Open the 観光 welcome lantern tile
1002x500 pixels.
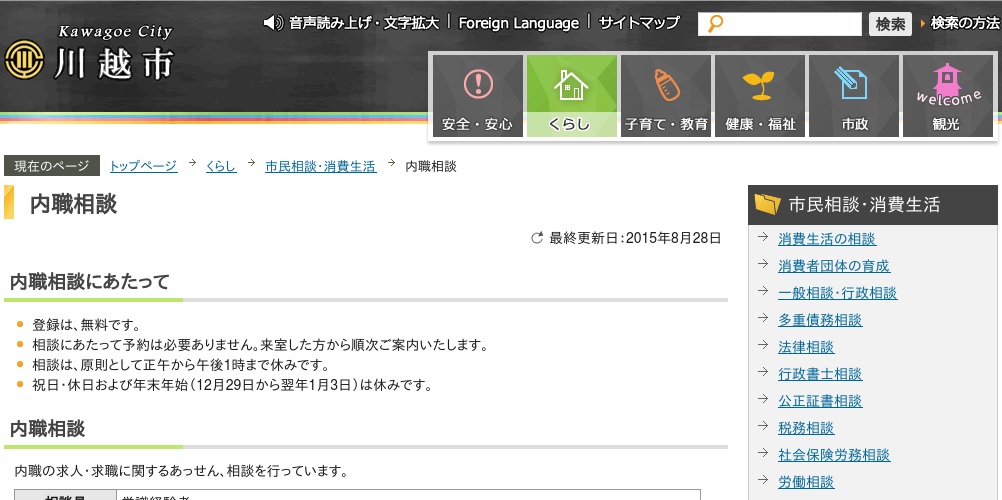[947, 96]
